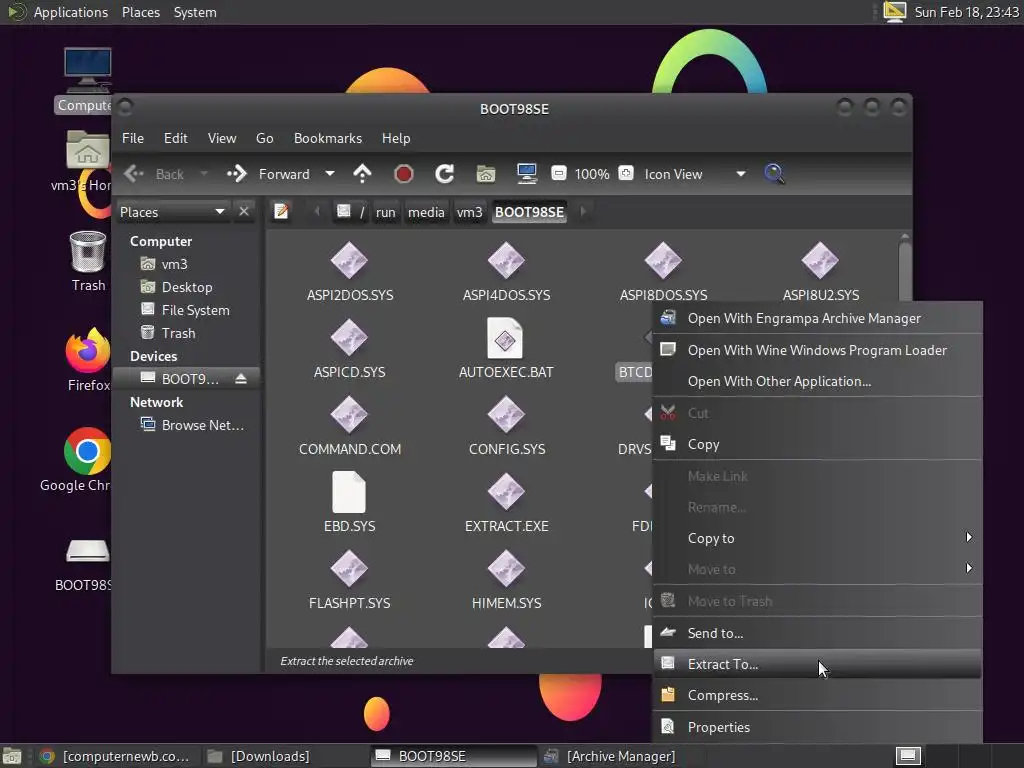
Task: Click the zoom out minus icon
Action: (558, 174)
